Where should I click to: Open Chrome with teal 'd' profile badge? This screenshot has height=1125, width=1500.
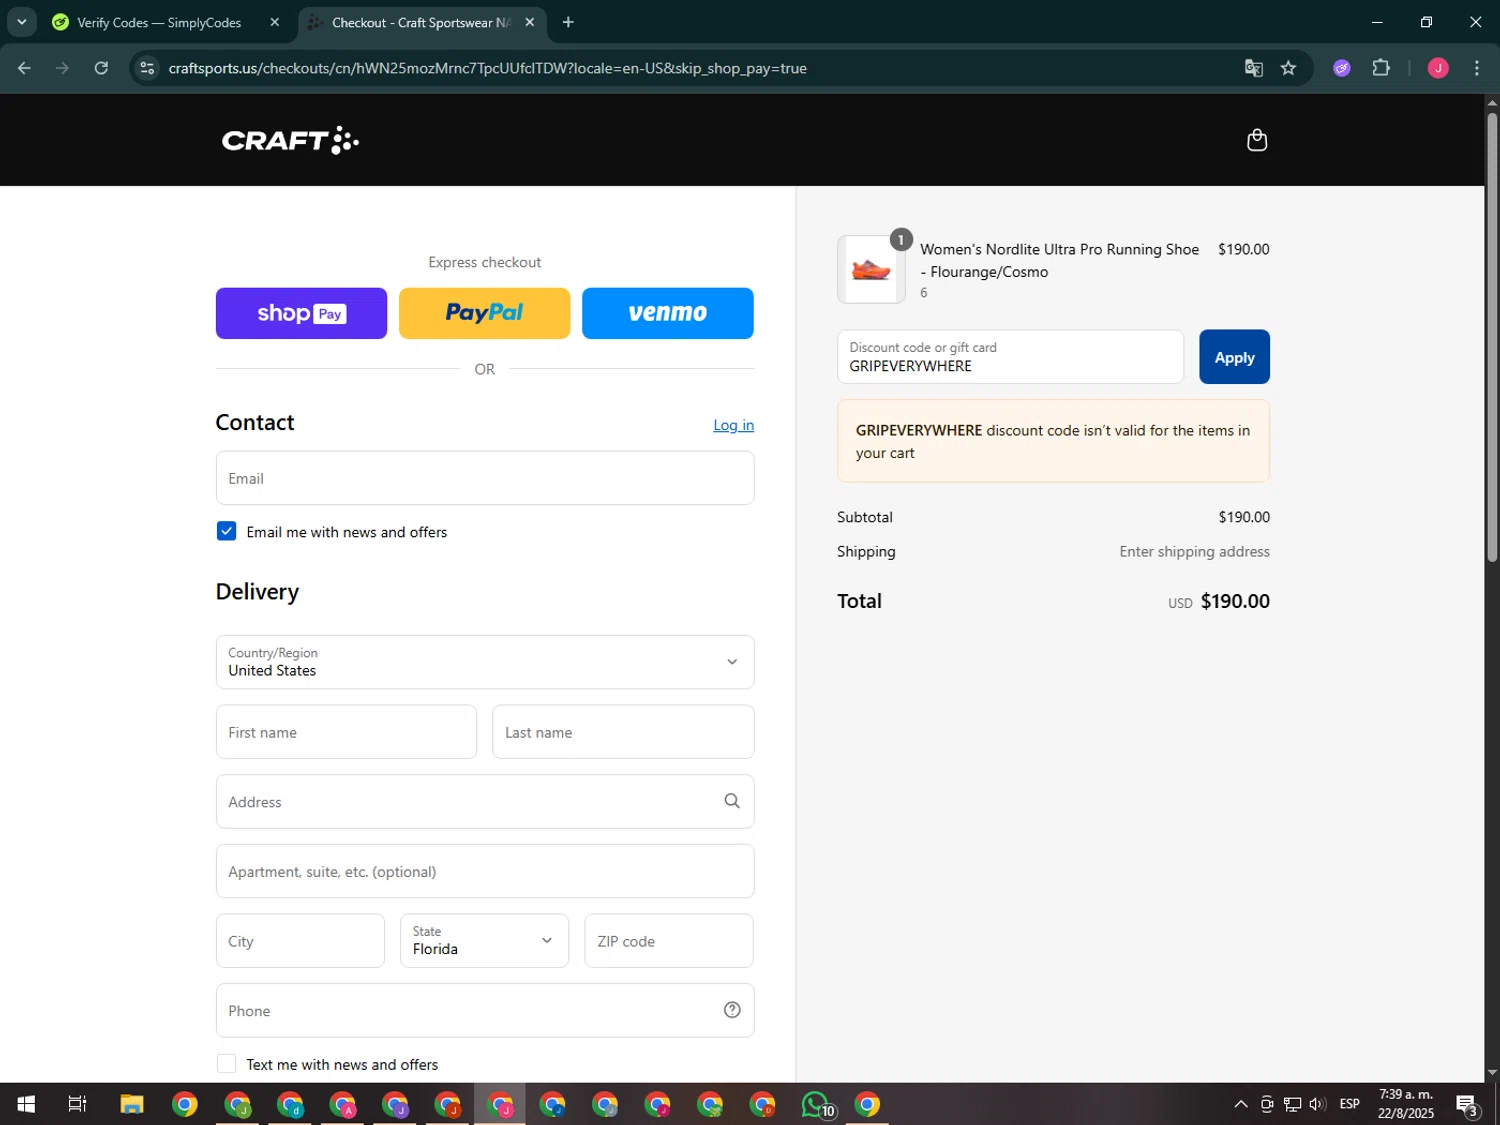(290, 1104)
